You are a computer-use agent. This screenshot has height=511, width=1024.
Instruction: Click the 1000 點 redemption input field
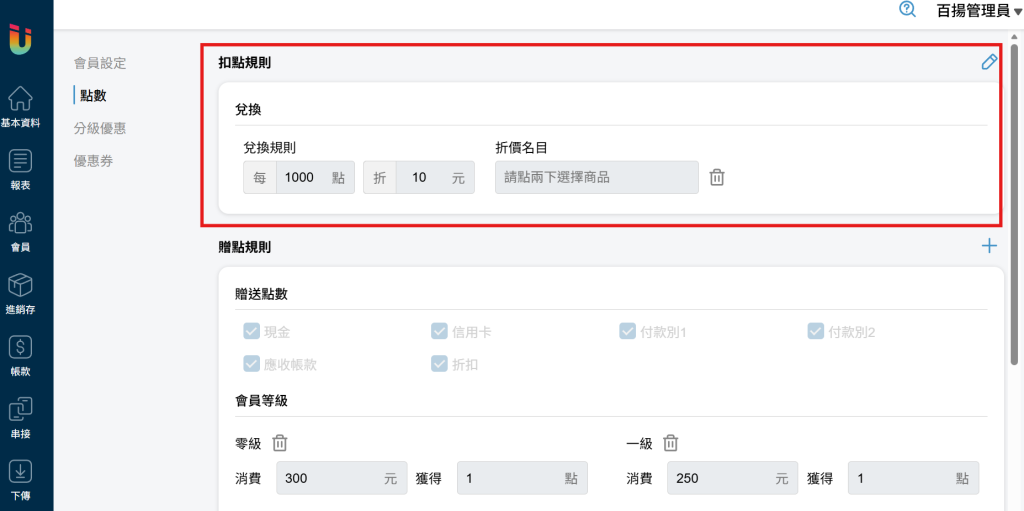click(302, 177)
